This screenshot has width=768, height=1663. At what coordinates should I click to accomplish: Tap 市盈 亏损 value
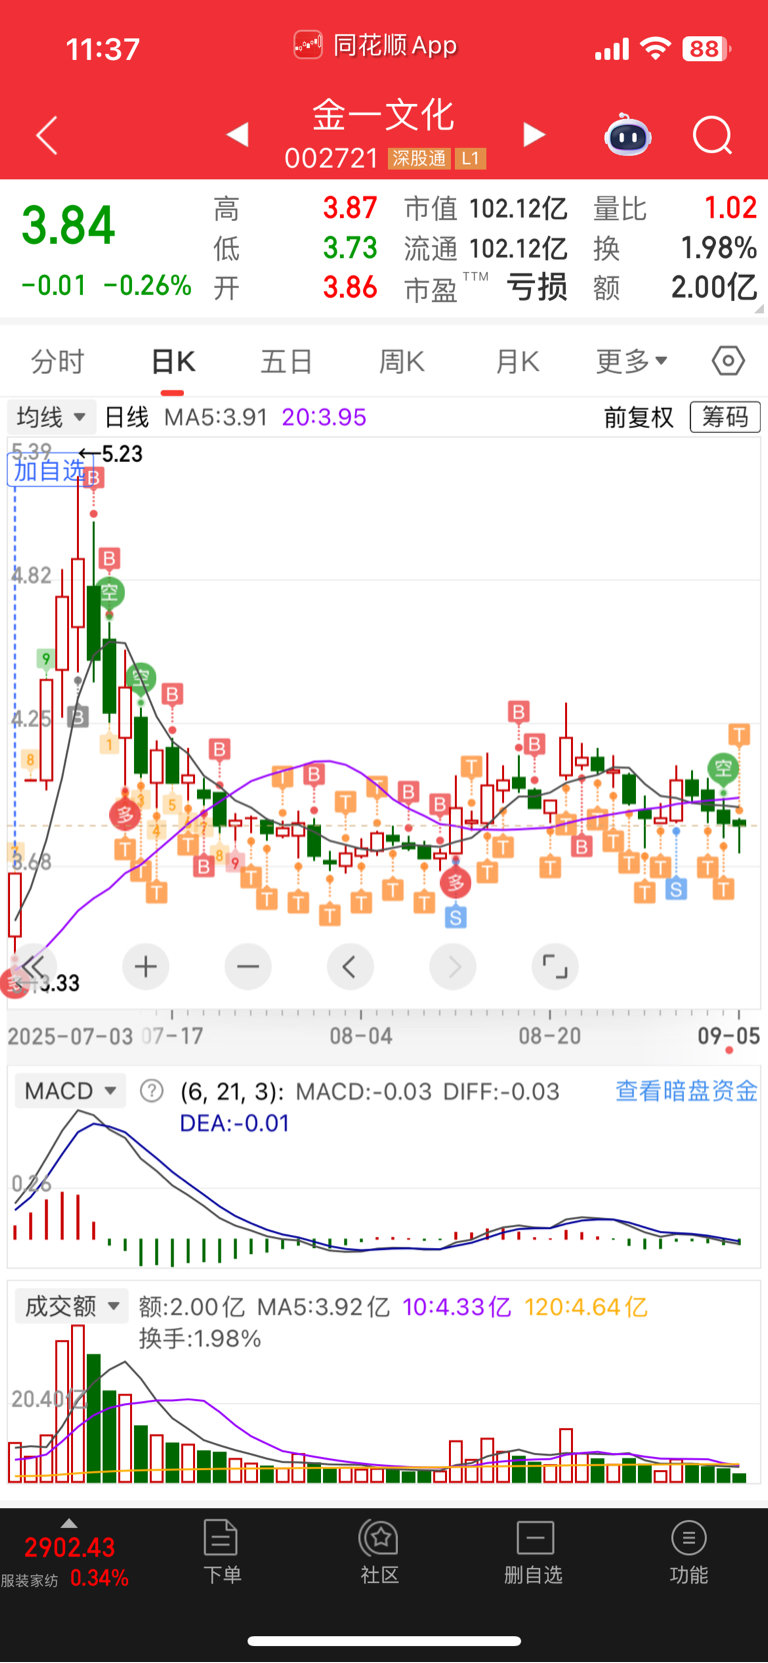(x=537, y=287)
